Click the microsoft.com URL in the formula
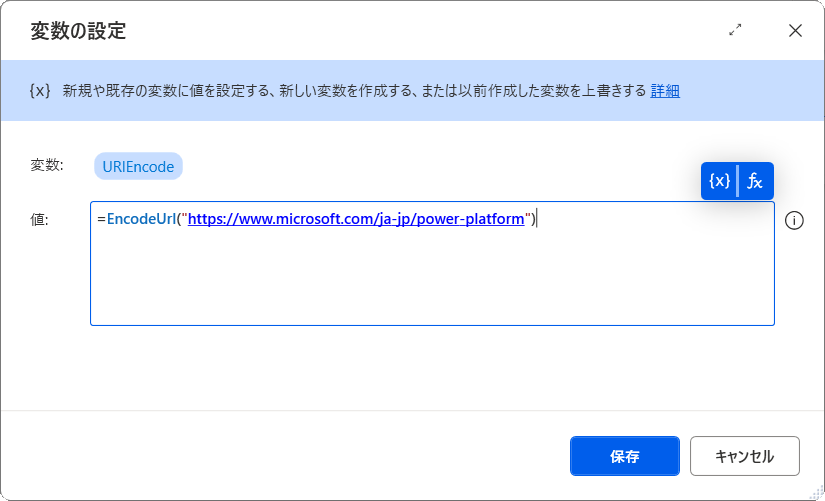Screen dimensions: 825x501 point(356,219)
